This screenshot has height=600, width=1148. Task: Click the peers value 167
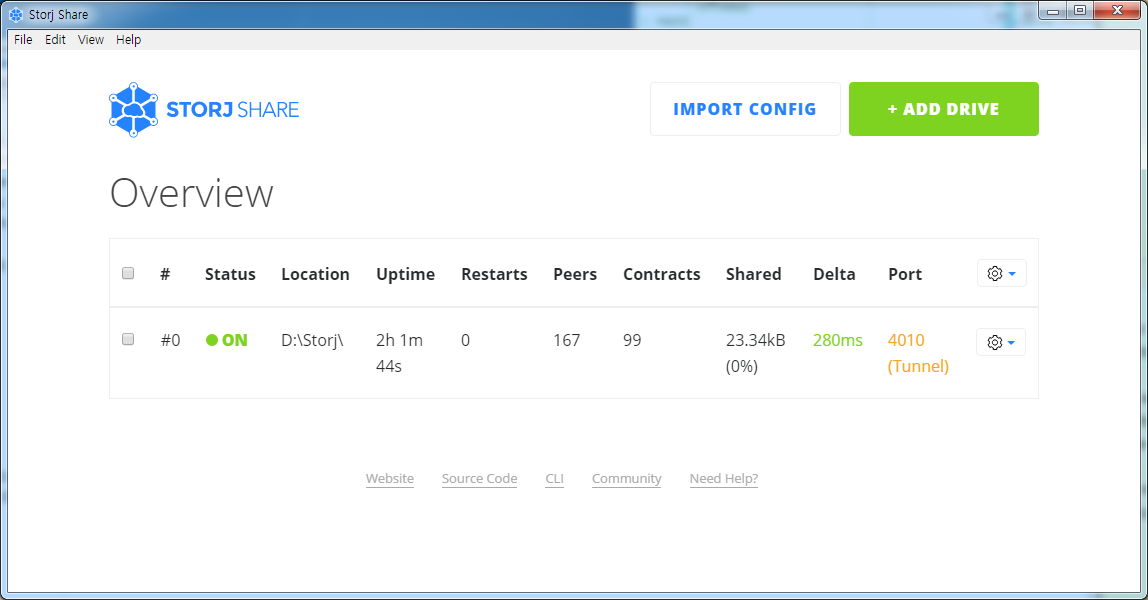(567, 340)
